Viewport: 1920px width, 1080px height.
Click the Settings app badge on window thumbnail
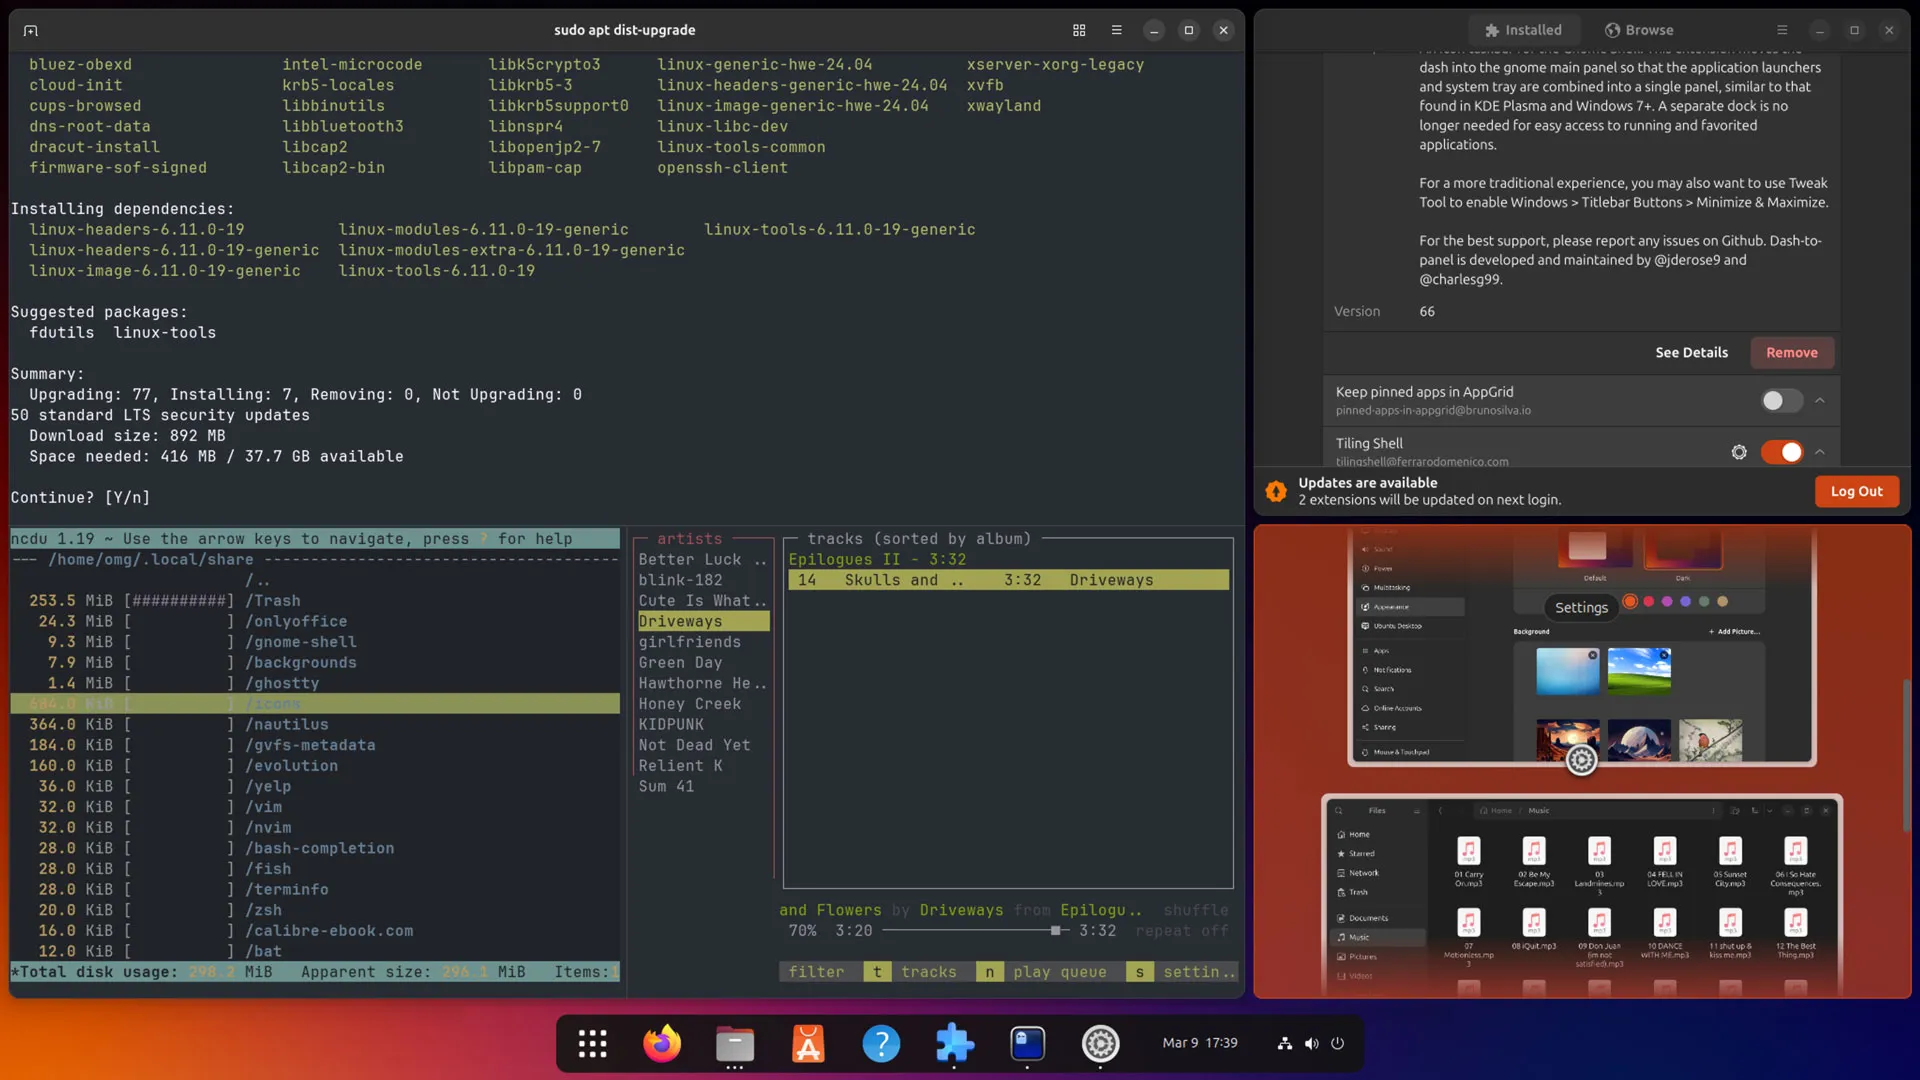tap(1581, 760)
